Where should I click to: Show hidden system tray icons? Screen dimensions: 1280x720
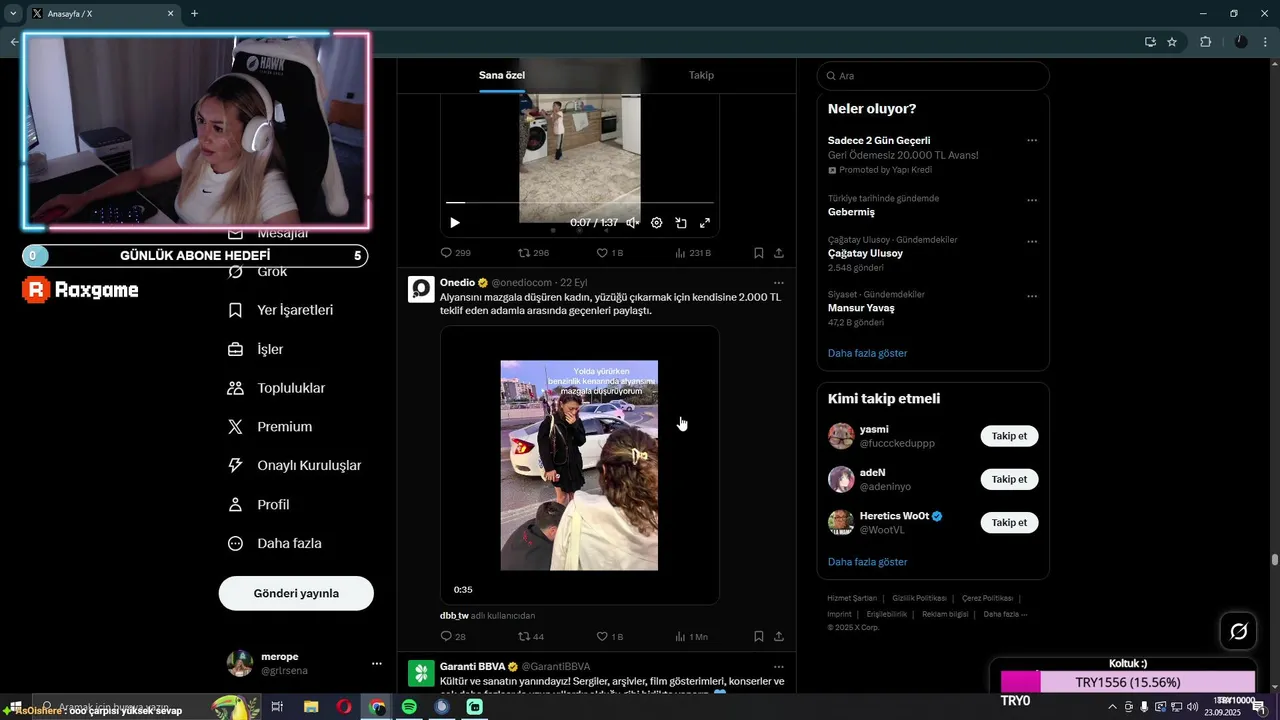click(1113, 707)
